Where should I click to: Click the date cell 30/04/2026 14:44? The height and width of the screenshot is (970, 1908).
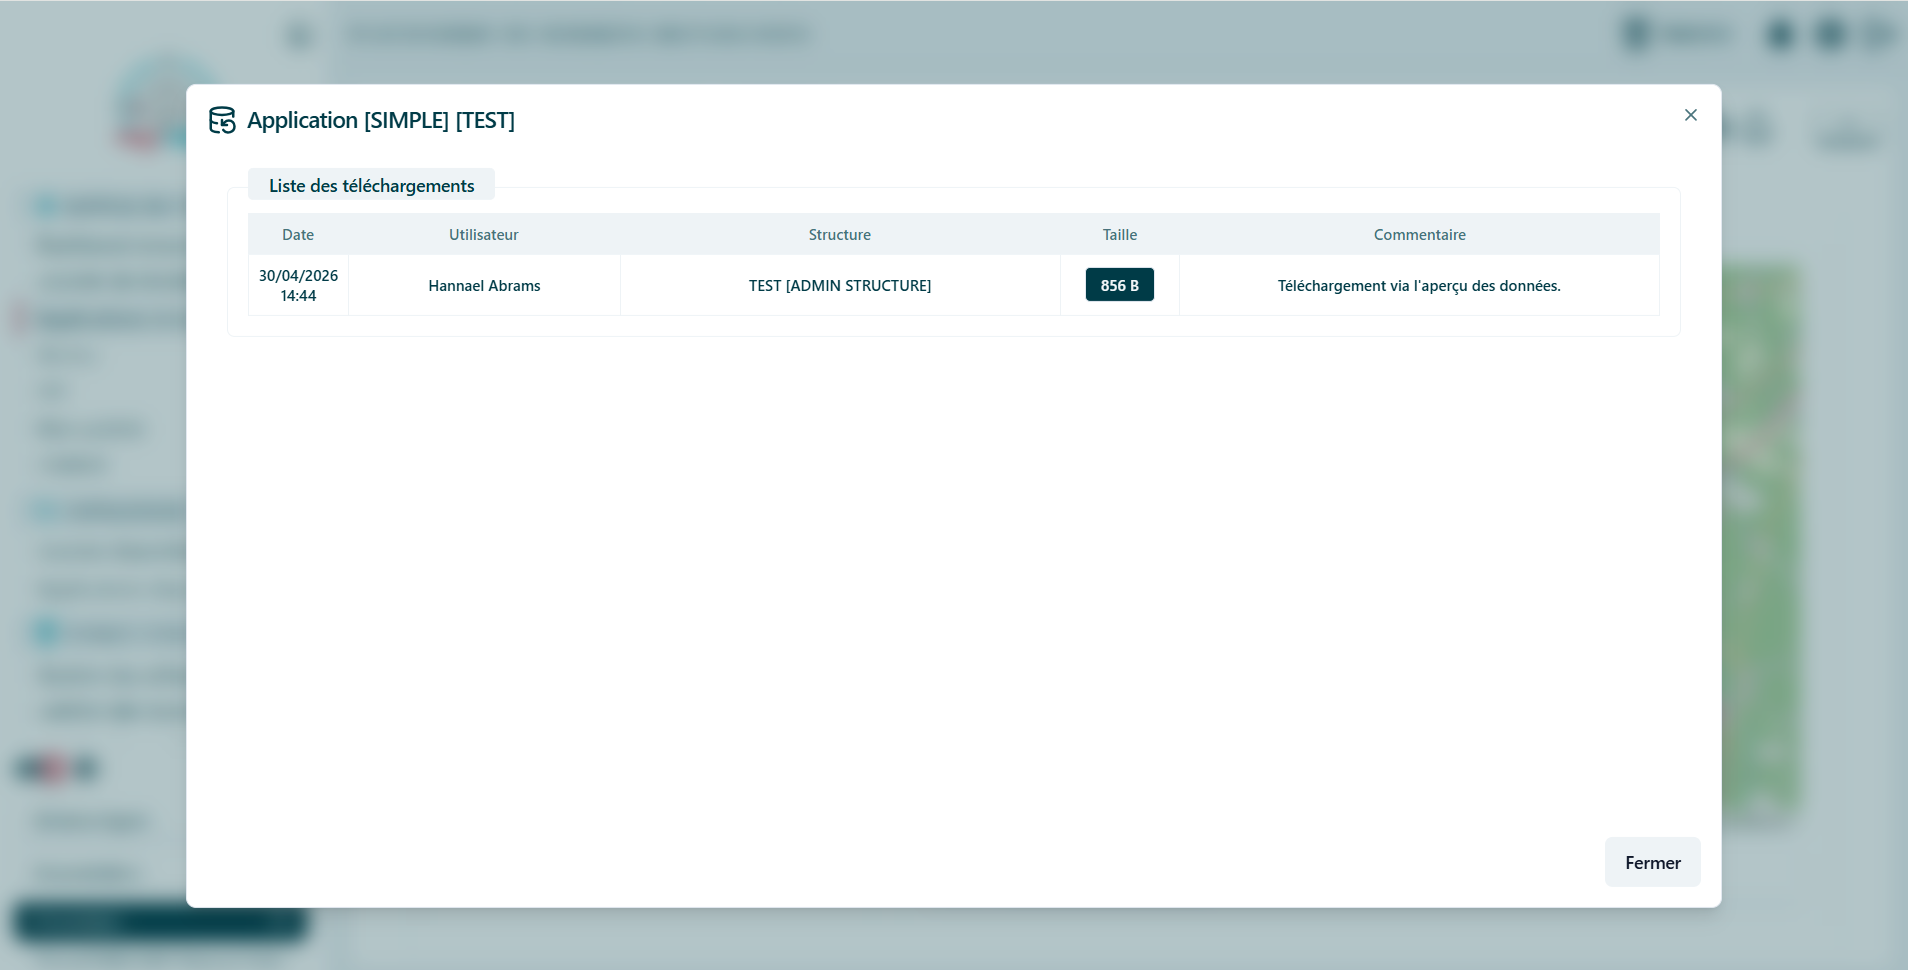pos(298,285)
